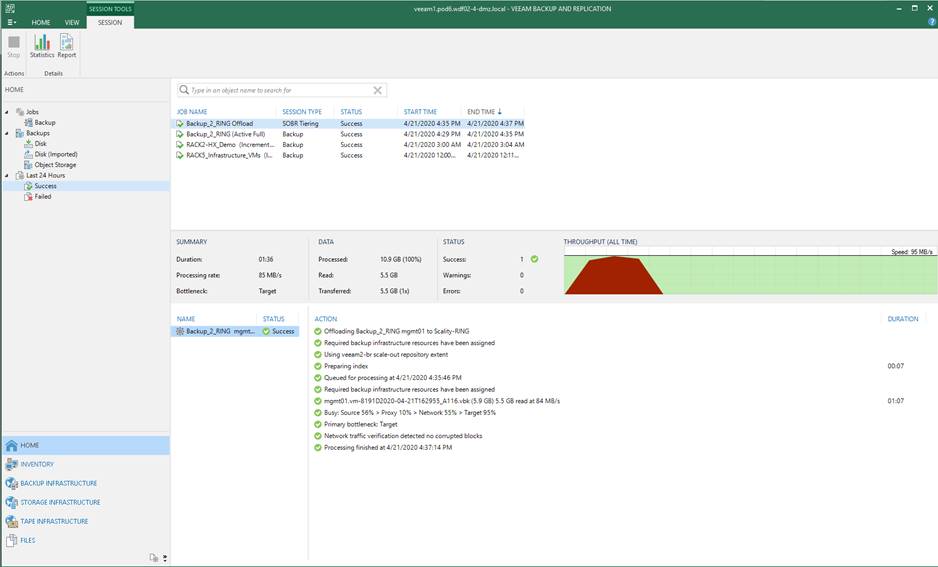Sort by END TIME column

[x=485, y=112]
